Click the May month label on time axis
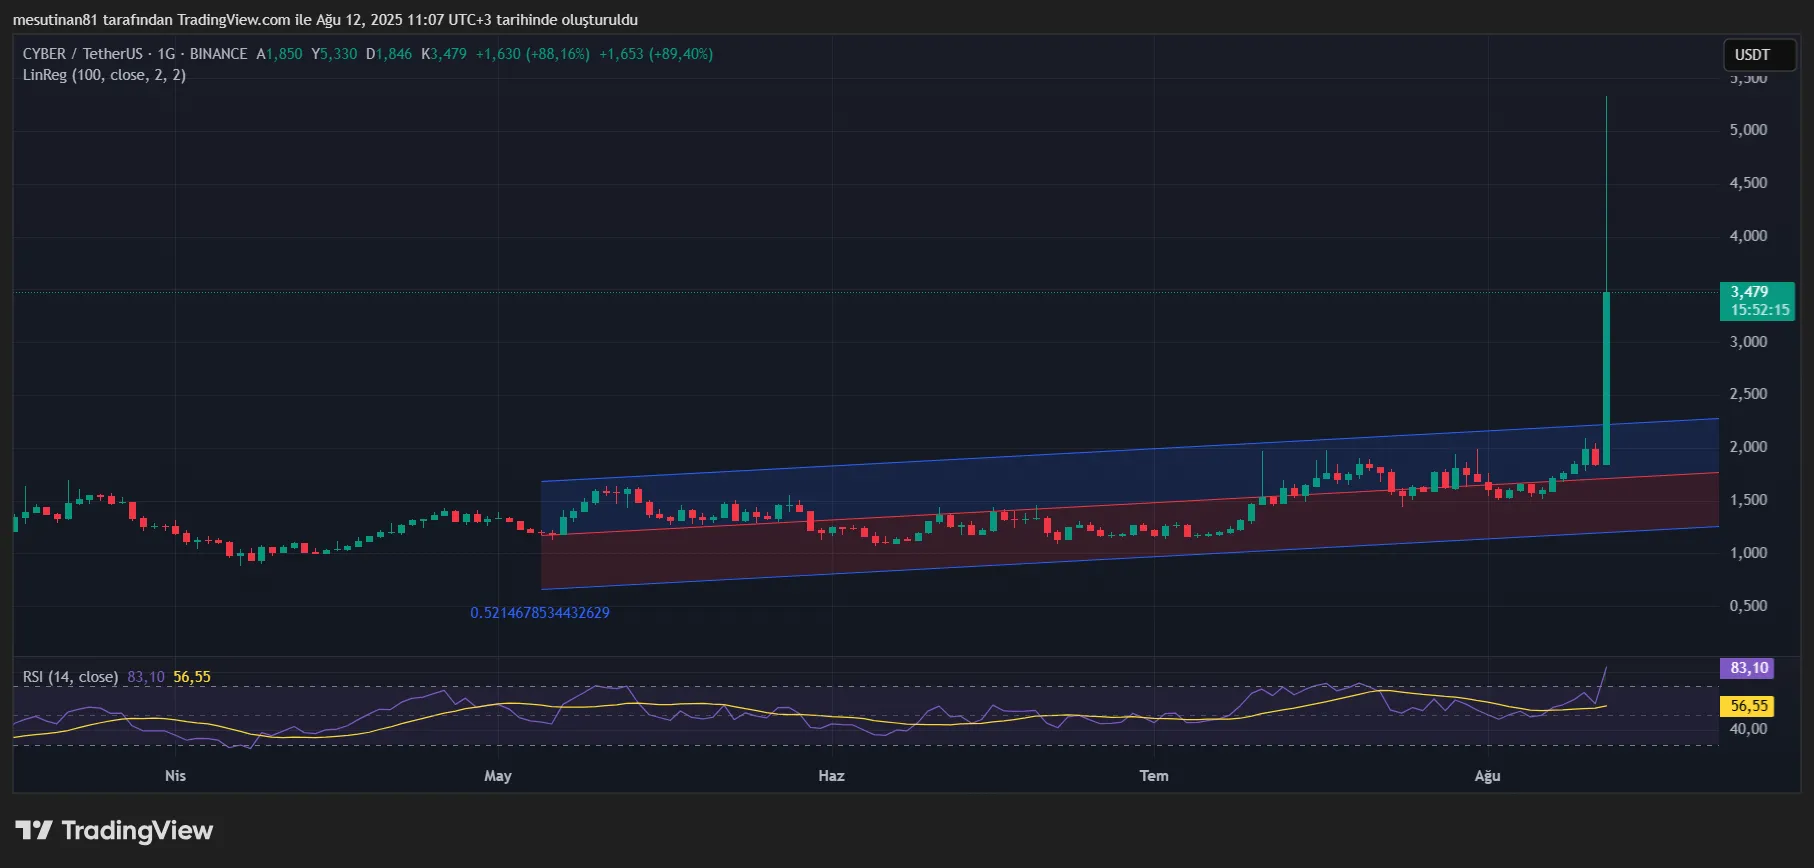This screenshot has width=1814, height=868. coord(498,776)
